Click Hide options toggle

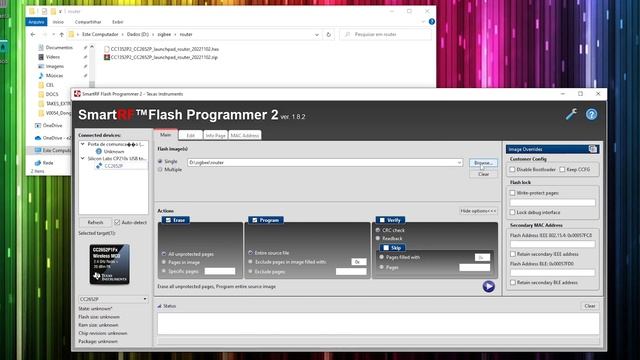(478, 211)
